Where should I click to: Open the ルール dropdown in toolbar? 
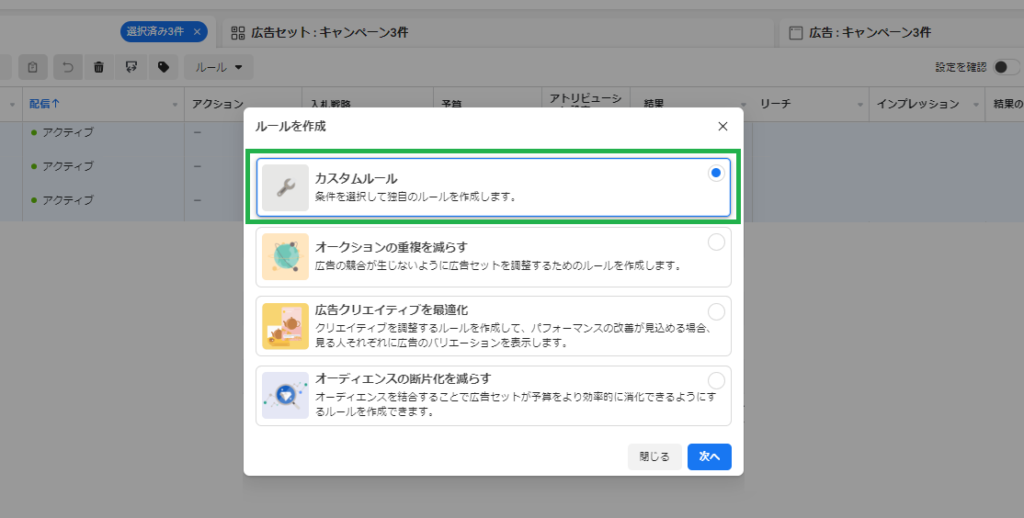[219, 67]
